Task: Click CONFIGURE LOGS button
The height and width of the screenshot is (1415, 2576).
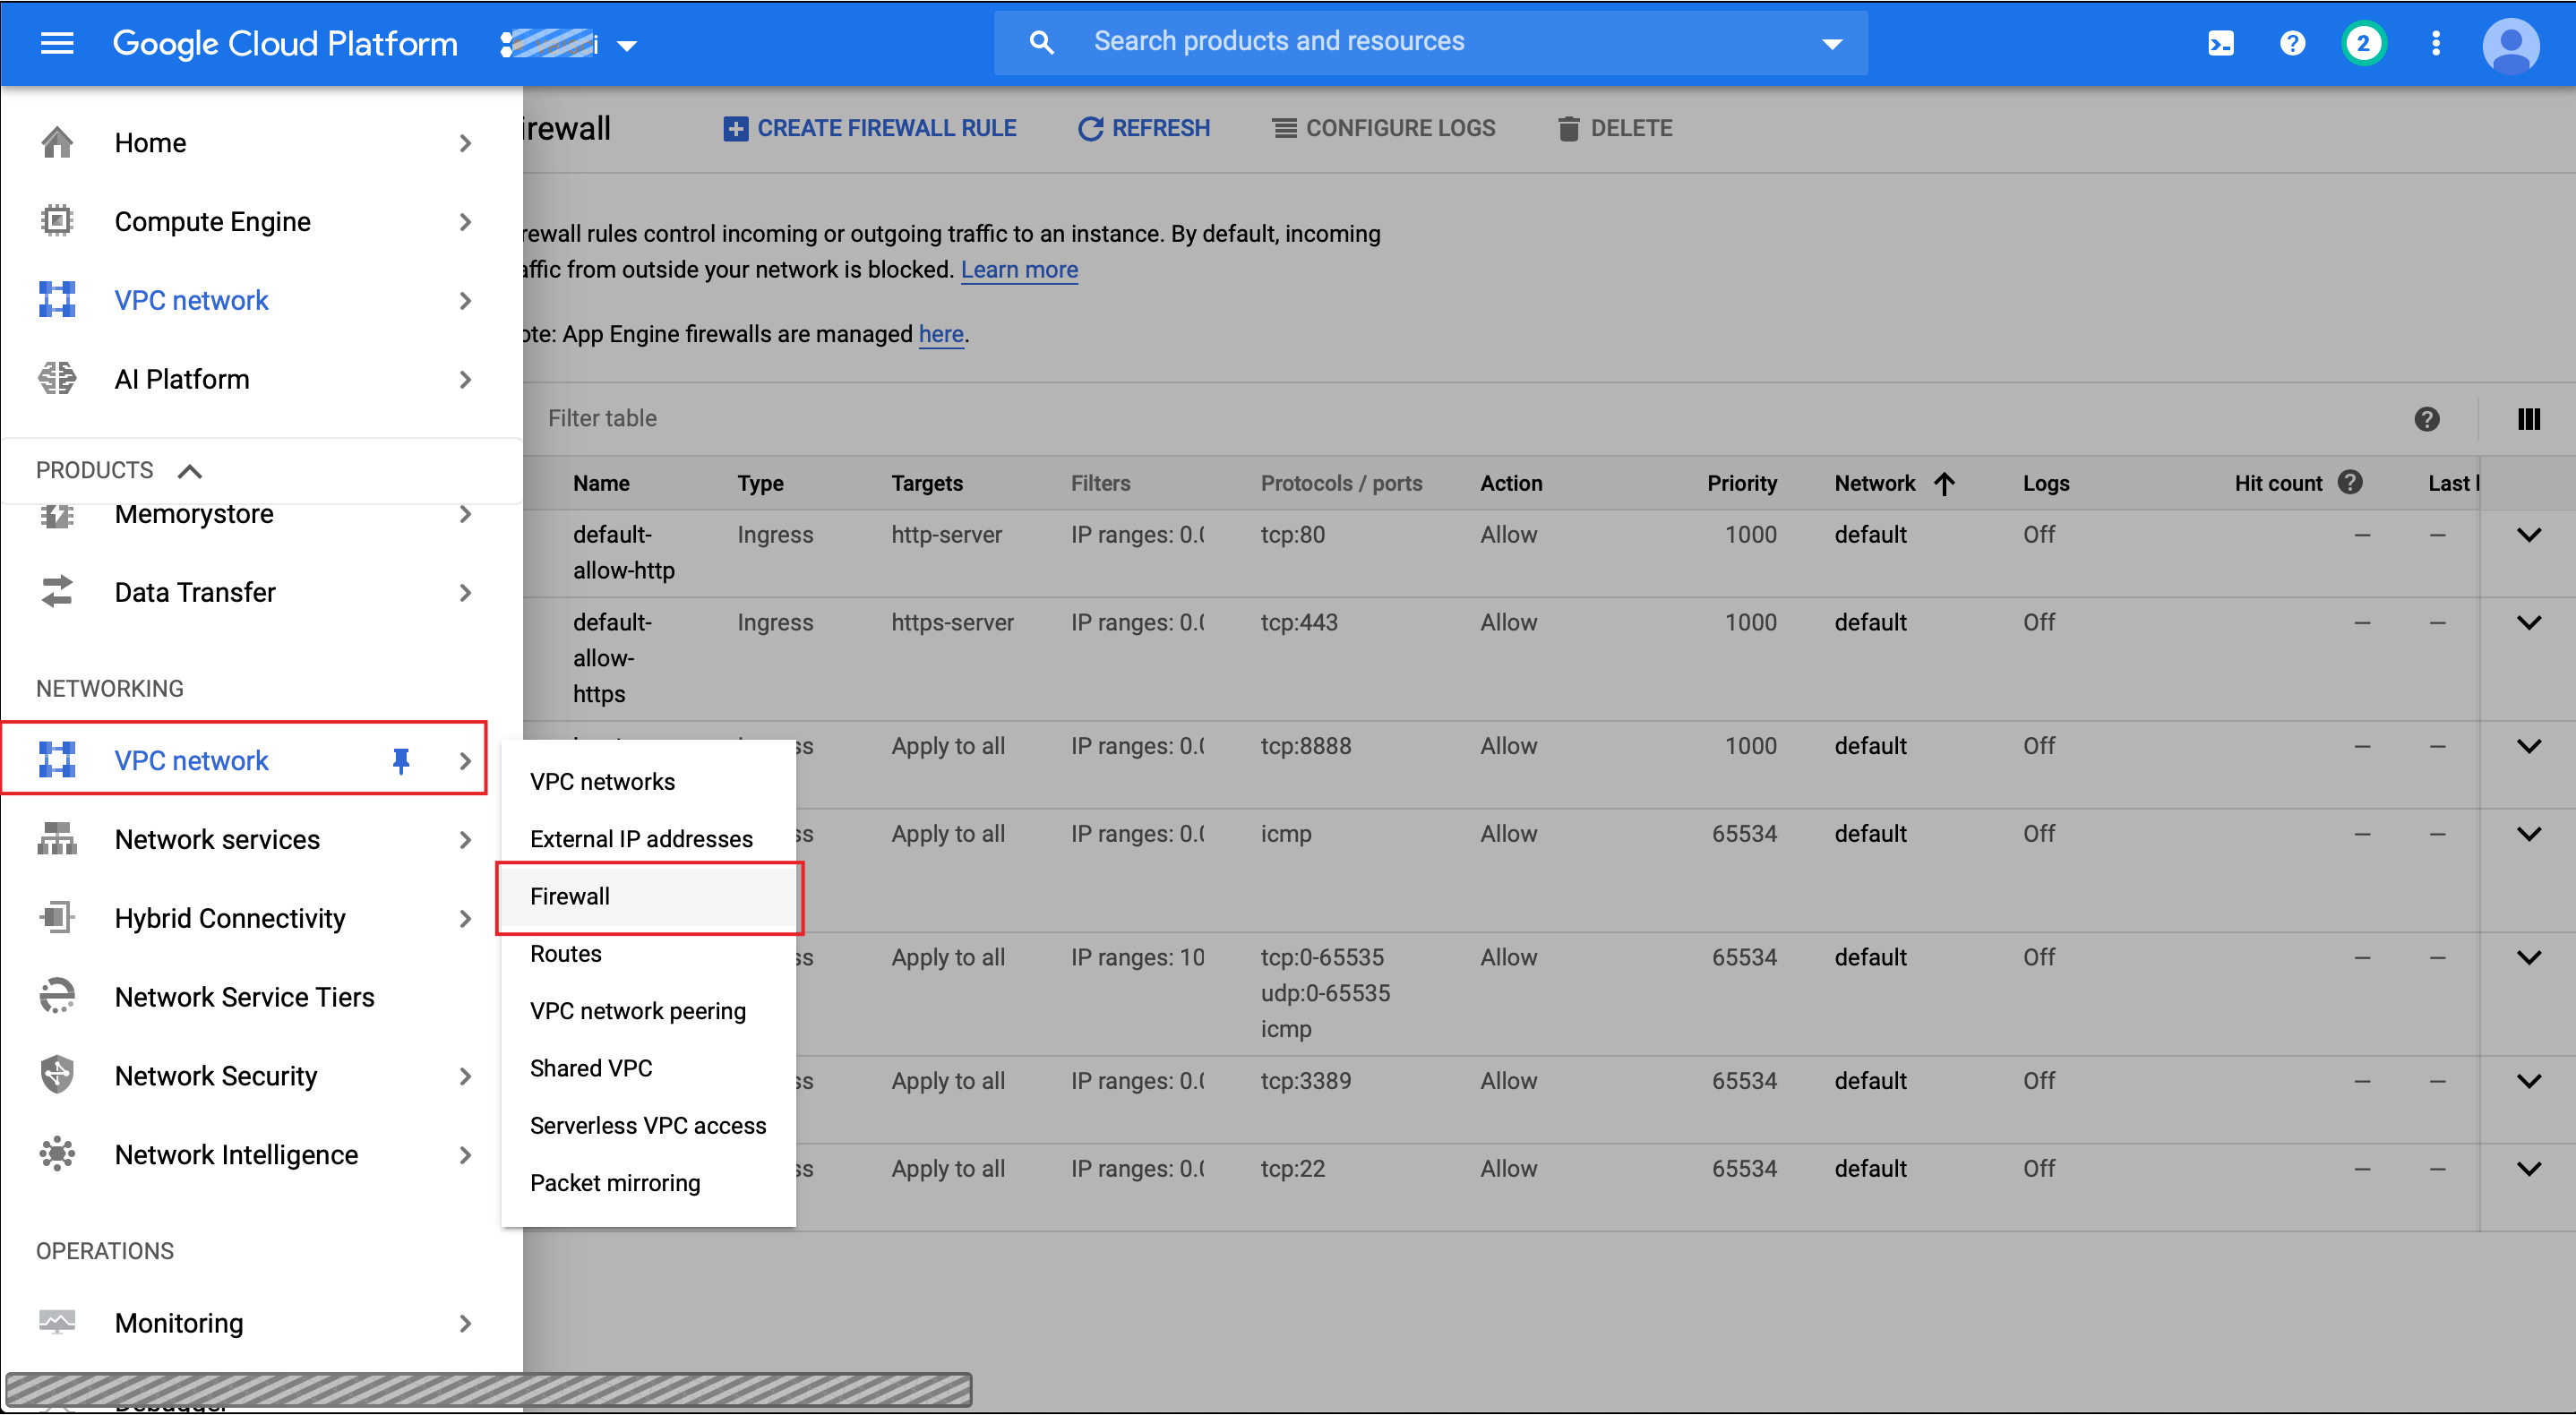Action: pos(1384,128)
